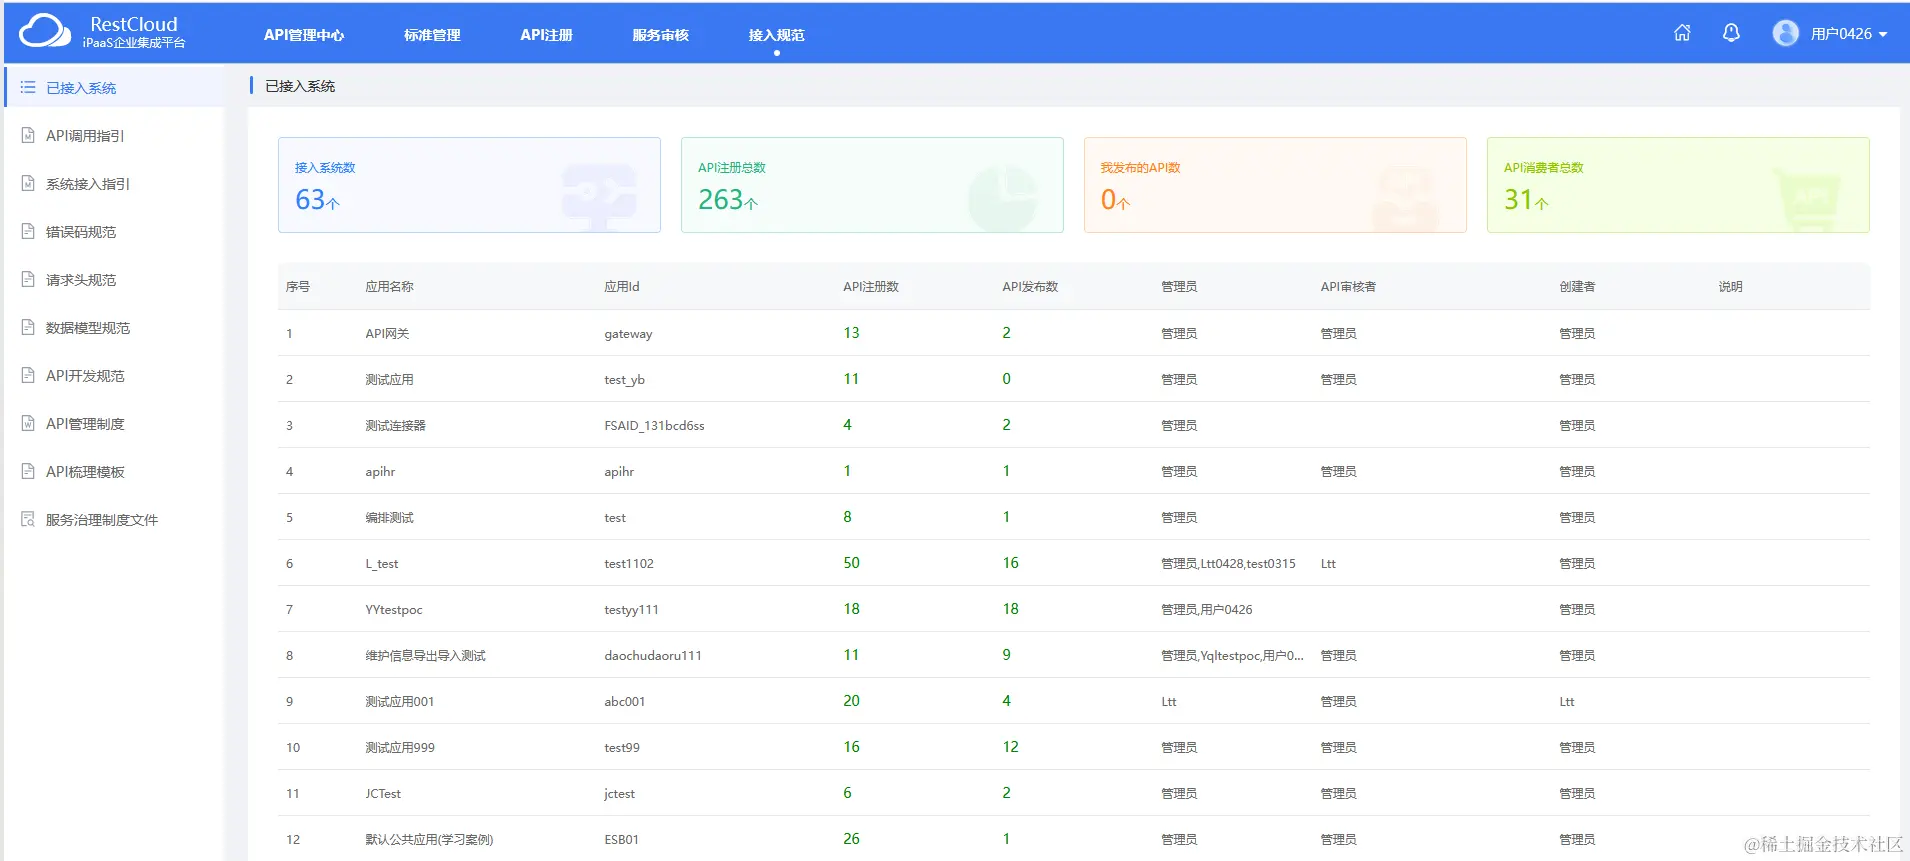Click the daochudaoru111 Id cell
The height and width of the screenshot is (861, 1910).
(653, 656)
